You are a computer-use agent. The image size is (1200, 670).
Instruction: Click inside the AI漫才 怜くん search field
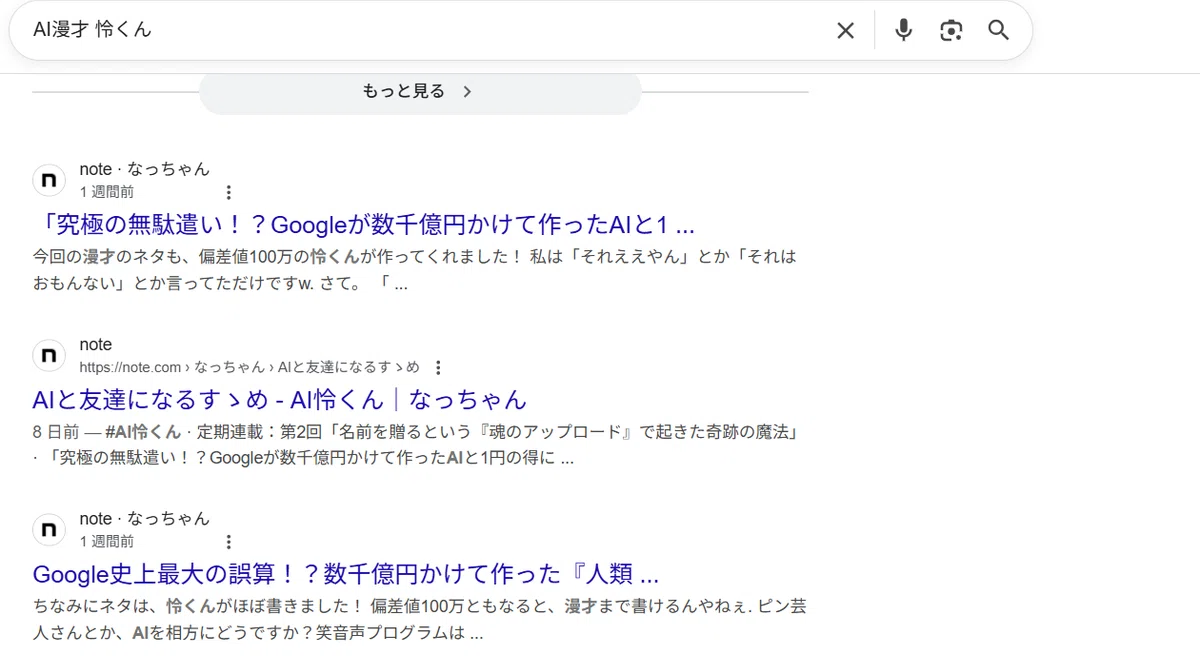coord(420,30)
